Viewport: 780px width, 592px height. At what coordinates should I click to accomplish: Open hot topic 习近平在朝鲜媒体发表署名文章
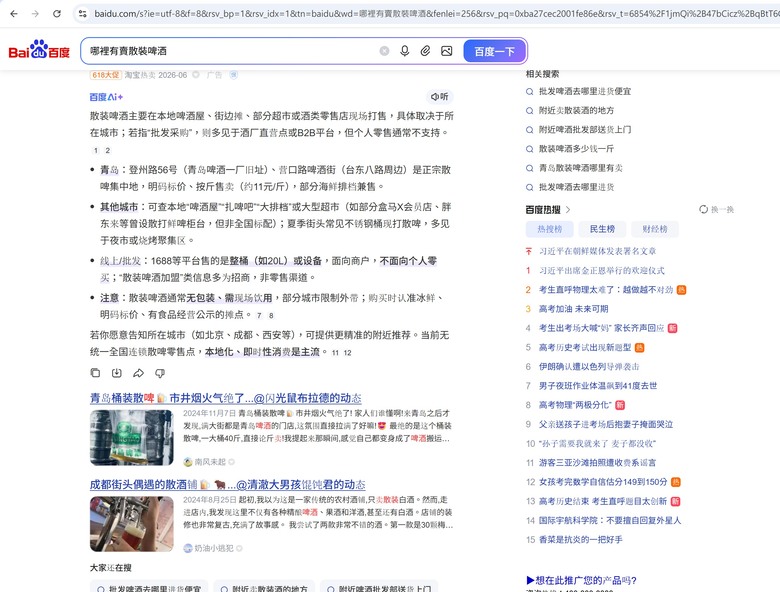point(597,251)
